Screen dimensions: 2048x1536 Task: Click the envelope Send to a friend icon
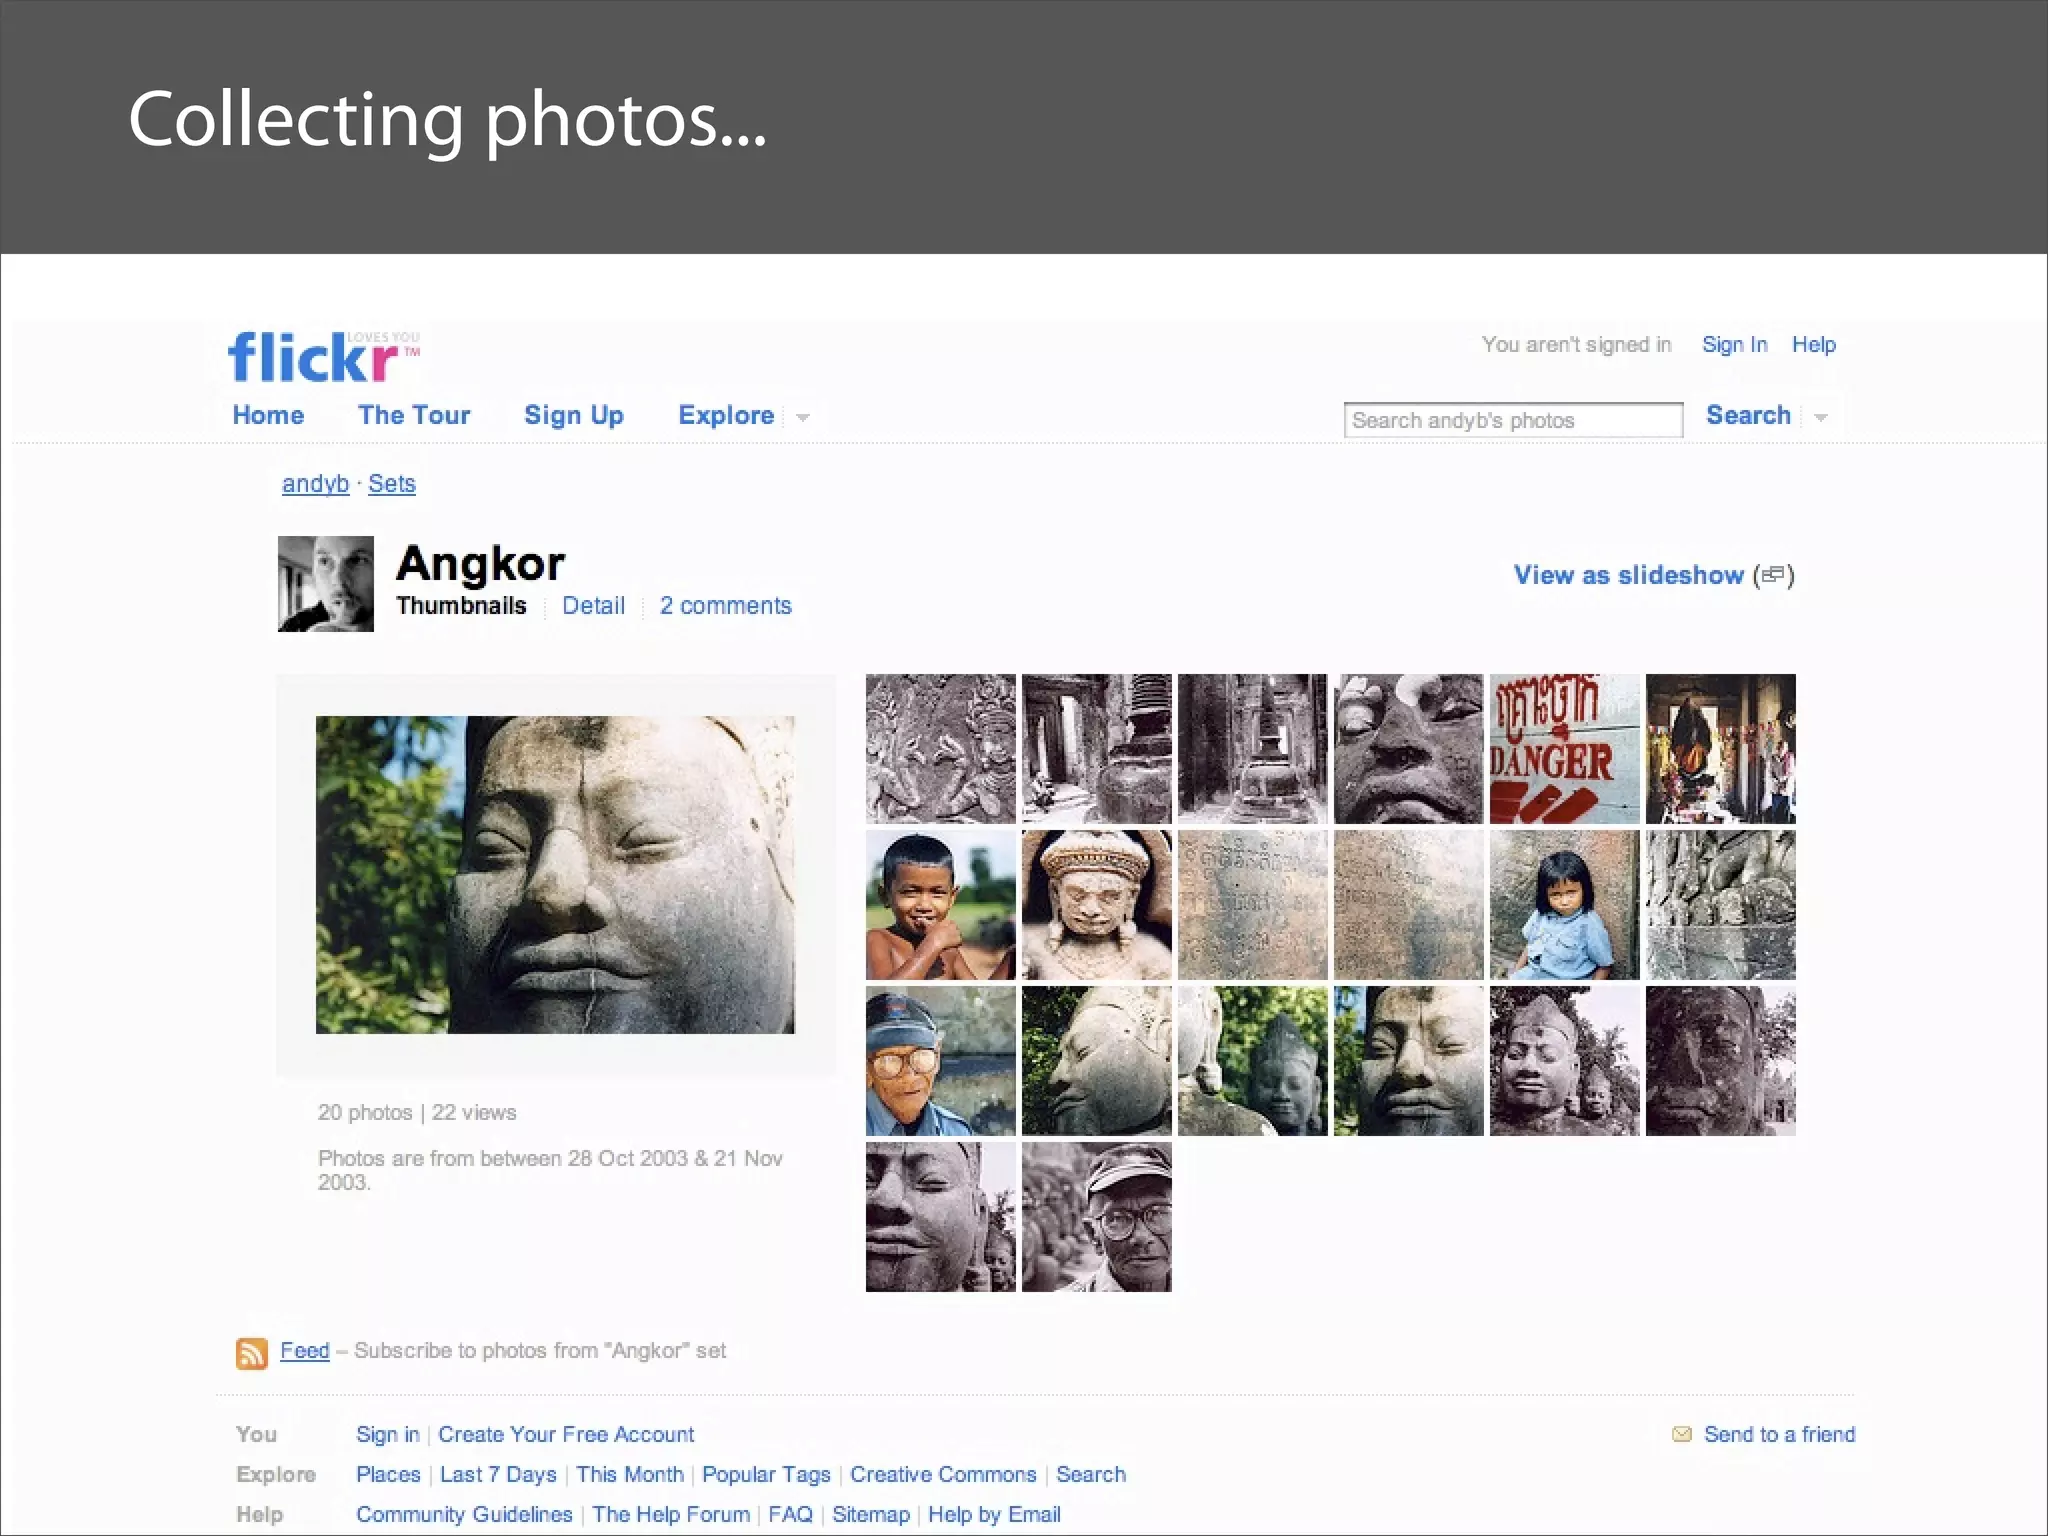[1682, 1434]
